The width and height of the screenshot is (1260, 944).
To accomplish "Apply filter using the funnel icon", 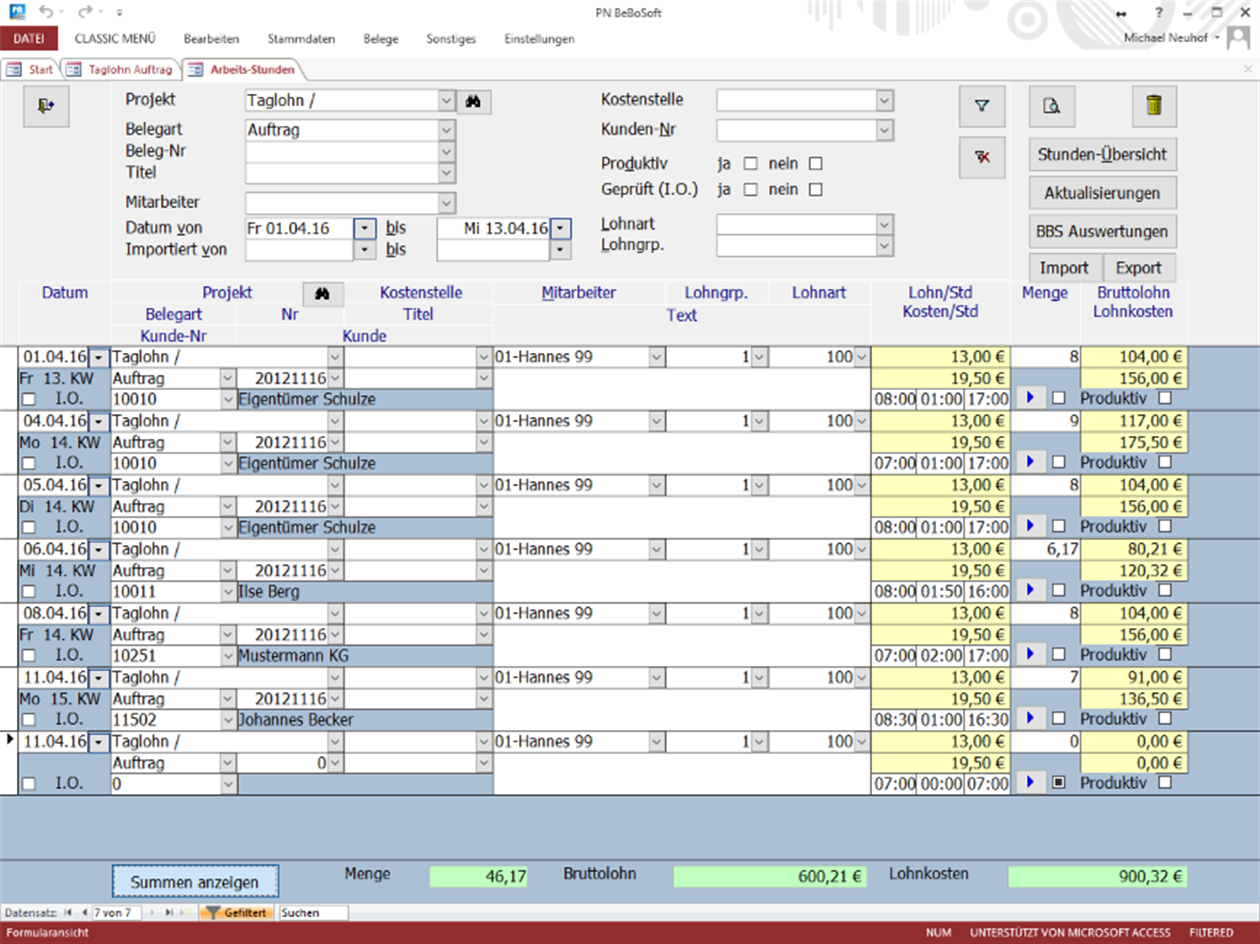I will 981,106.
